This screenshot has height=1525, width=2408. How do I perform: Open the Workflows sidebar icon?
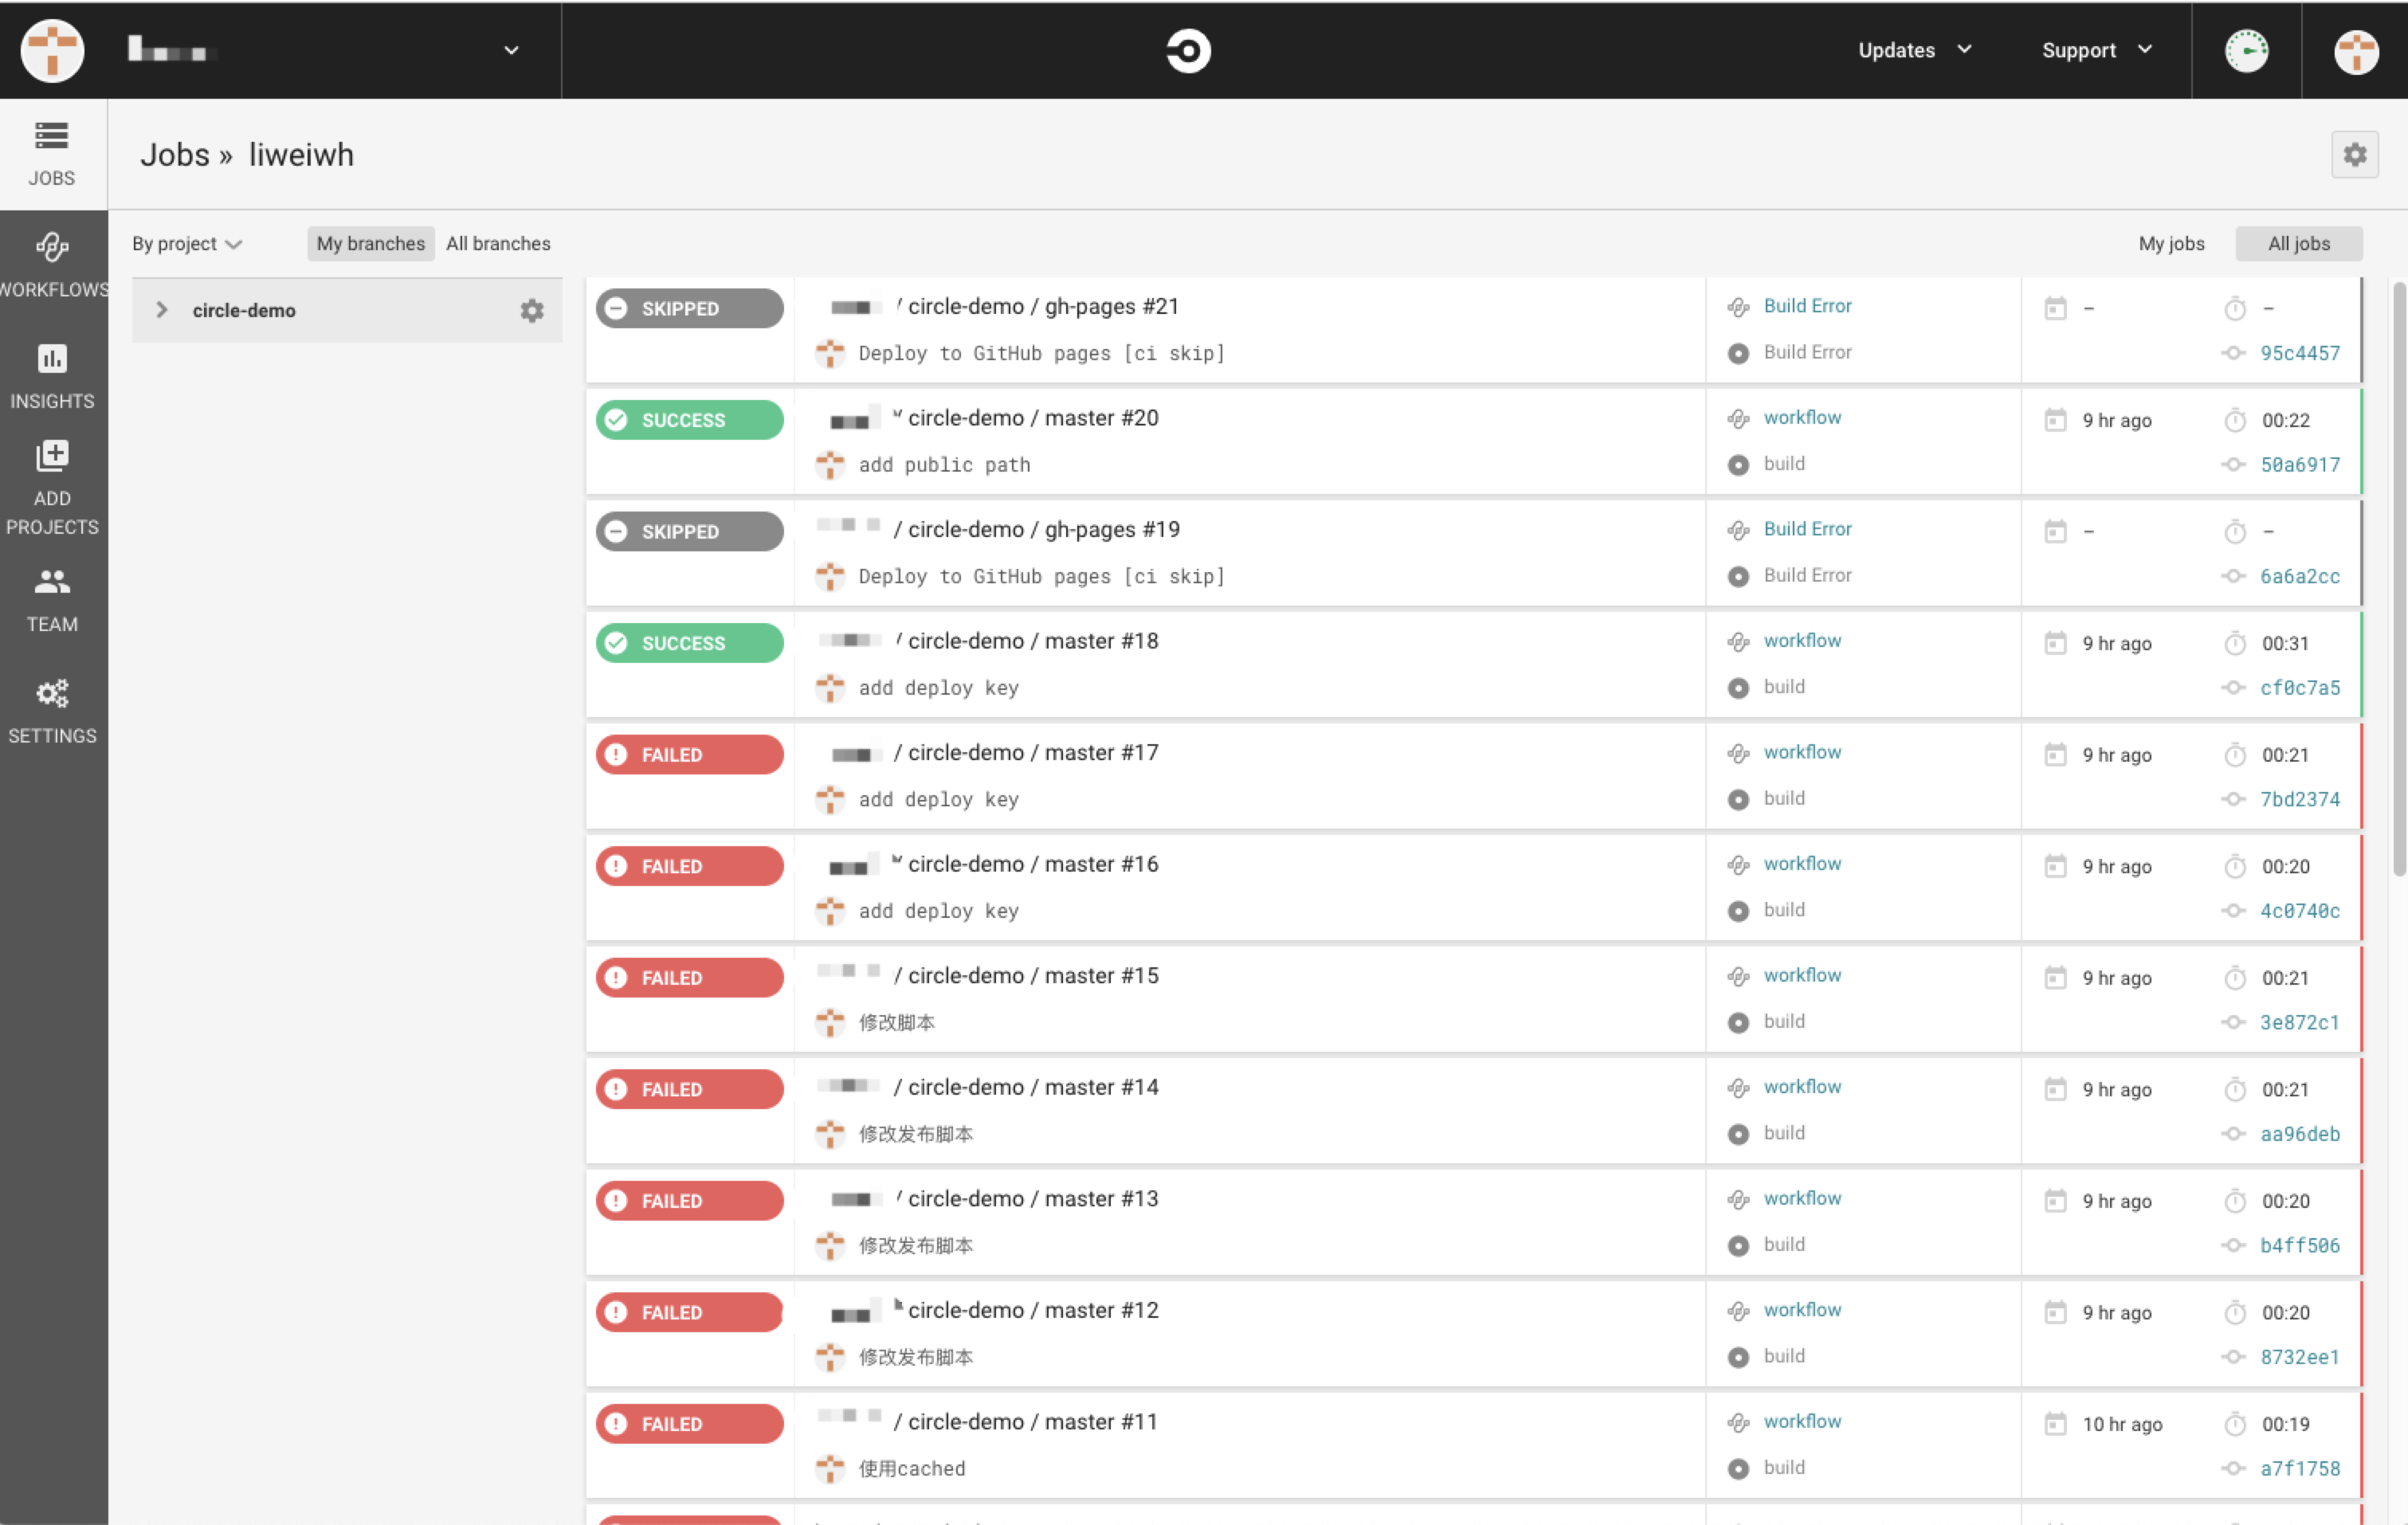52,247
